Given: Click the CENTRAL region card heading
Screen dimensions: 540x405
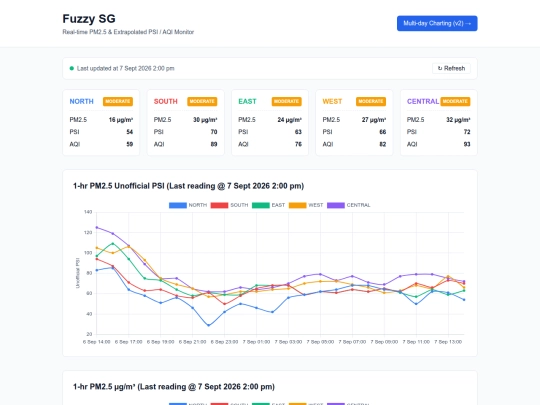Looking at the screenshot, I should click(x=423, y=101).
